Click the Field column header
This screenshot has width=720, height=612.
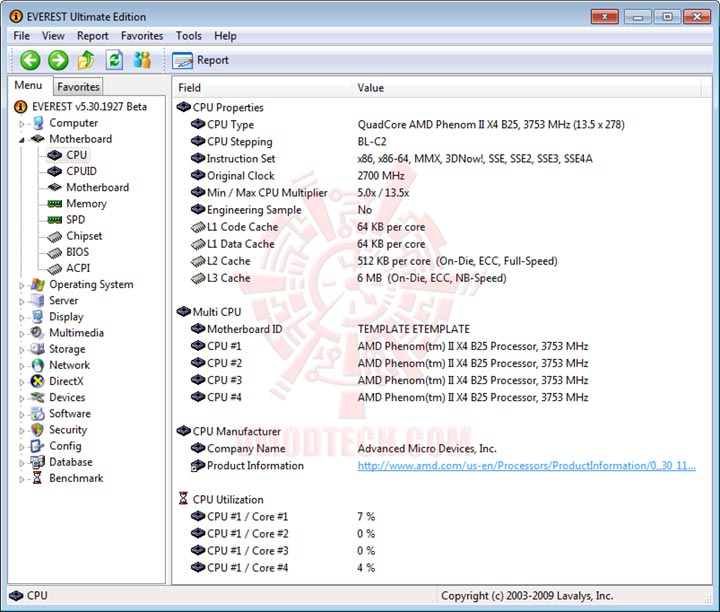coord(262,88)
